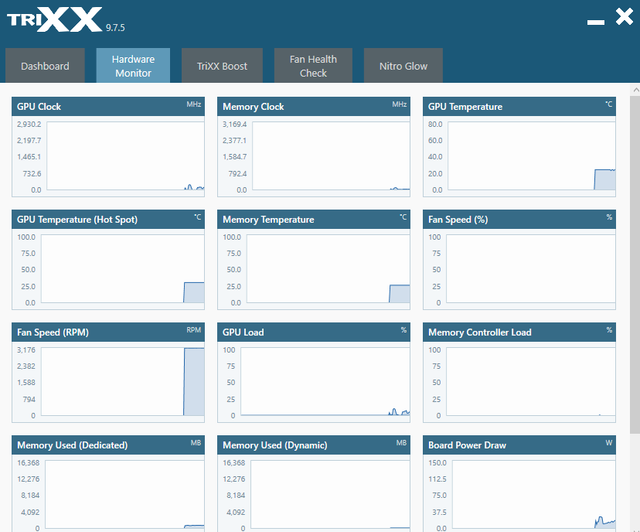This screenshot has width=640, height=532.
Task: Click the 150.0 watt axis value
Action: pos(438,463)
